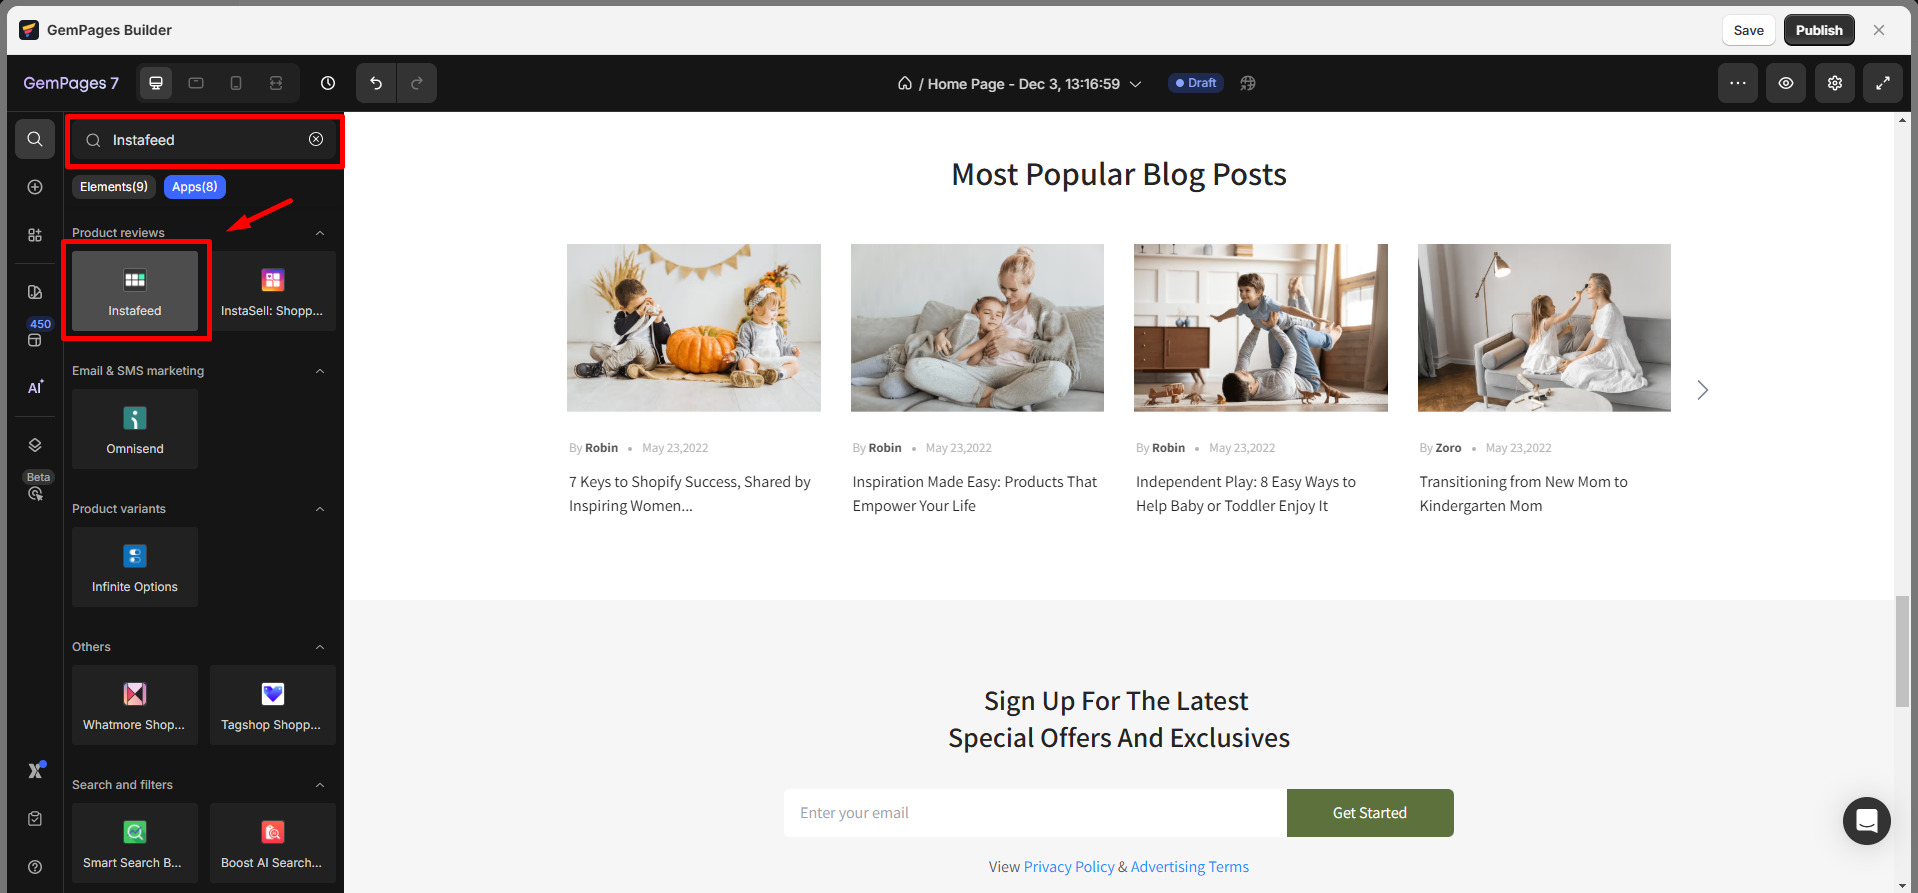Select the Apps(8) tab
This screenshot has height=893, width=1918.
[x=195, y=187]
